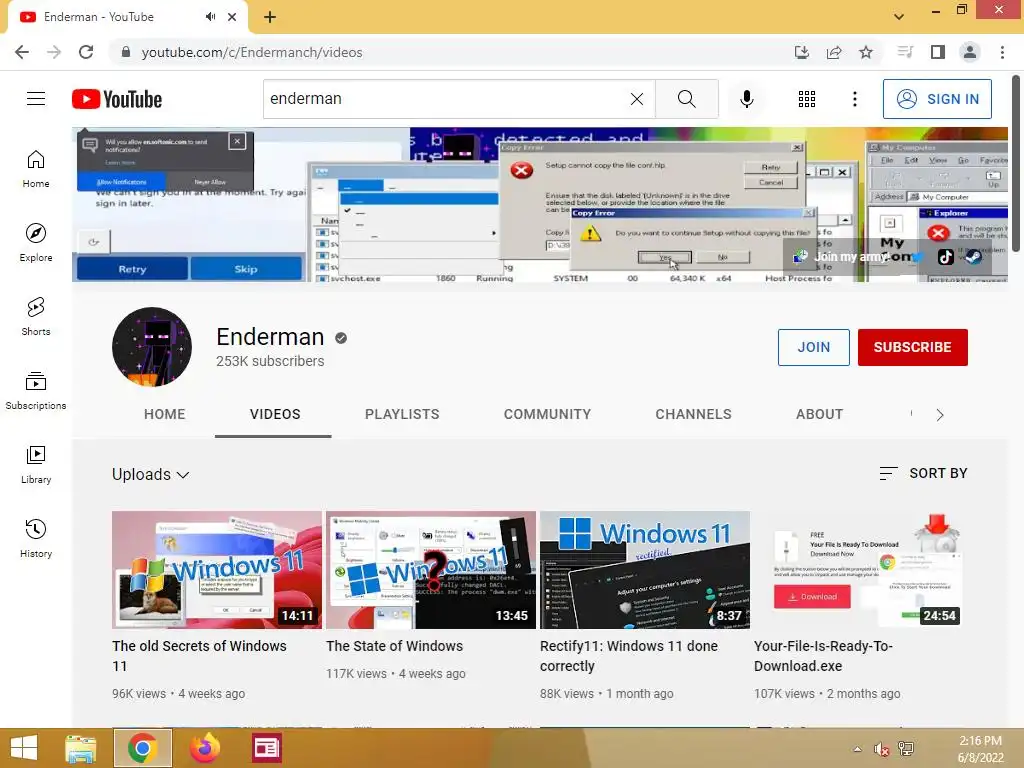This screenshot has width=1024, height=768.
Task: Open media controls in the Chrome toolbar
Action: [x=905, y=52]
